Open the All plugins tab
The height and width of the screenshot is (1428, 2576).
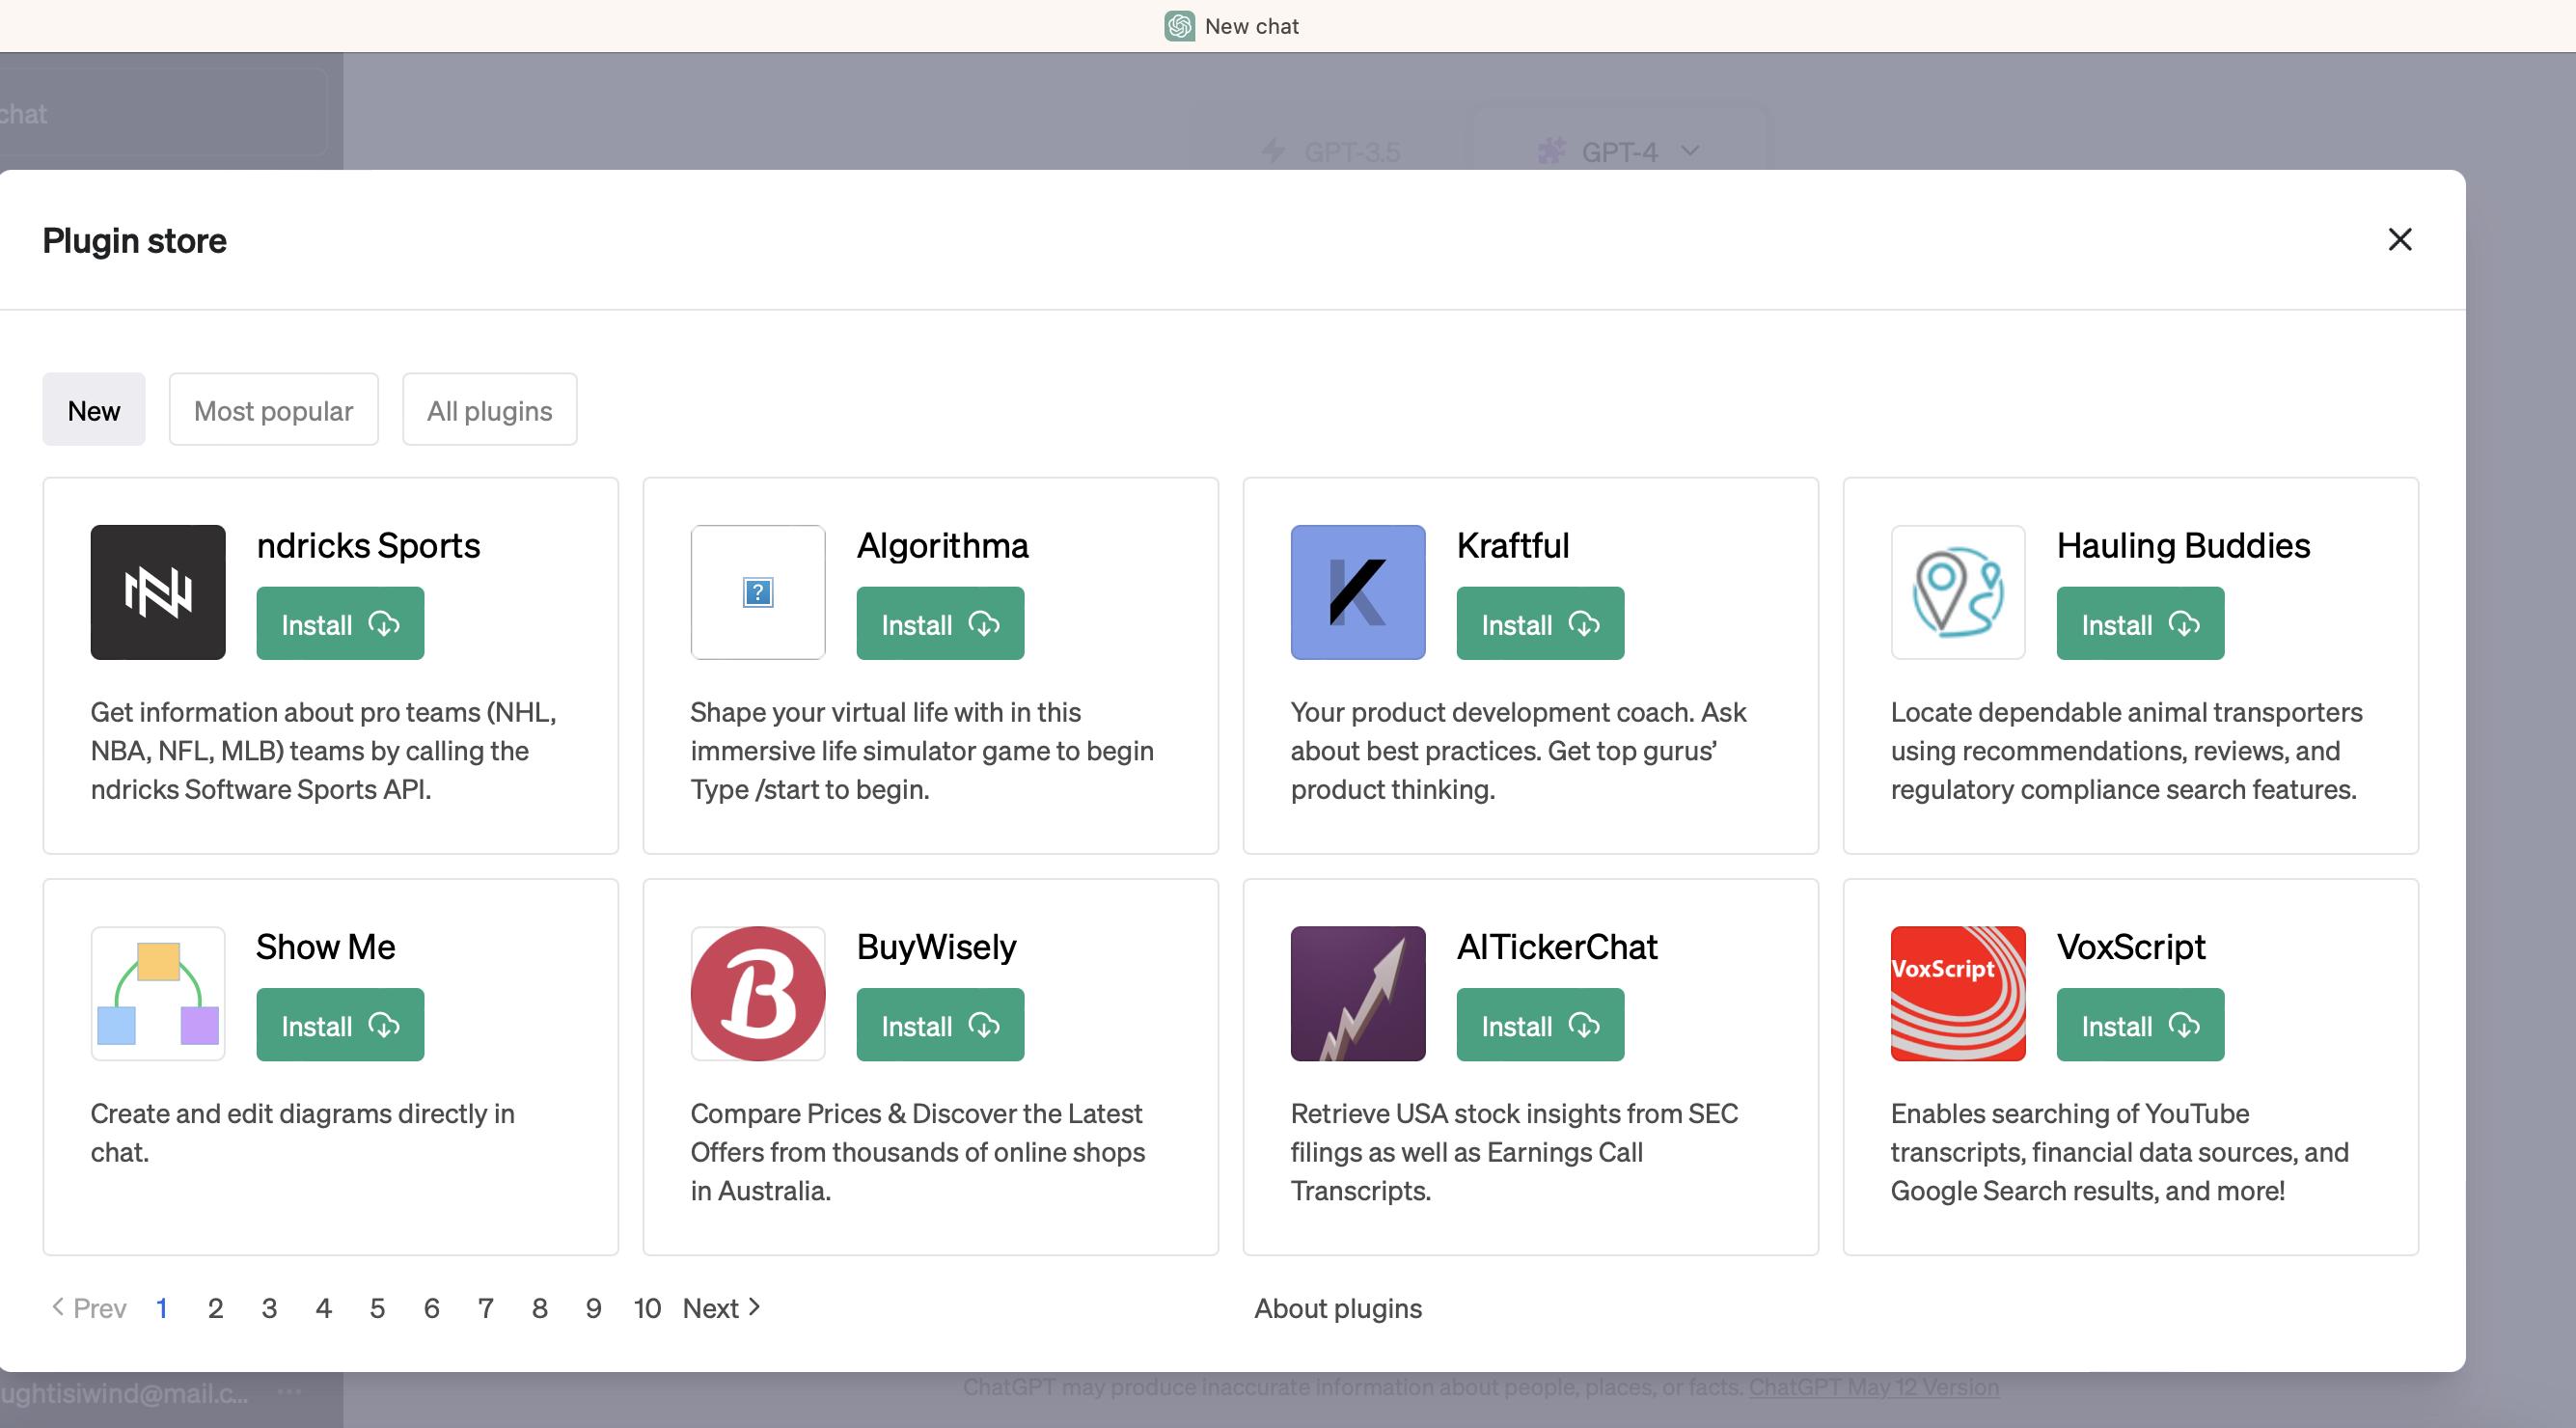point(489,410)
